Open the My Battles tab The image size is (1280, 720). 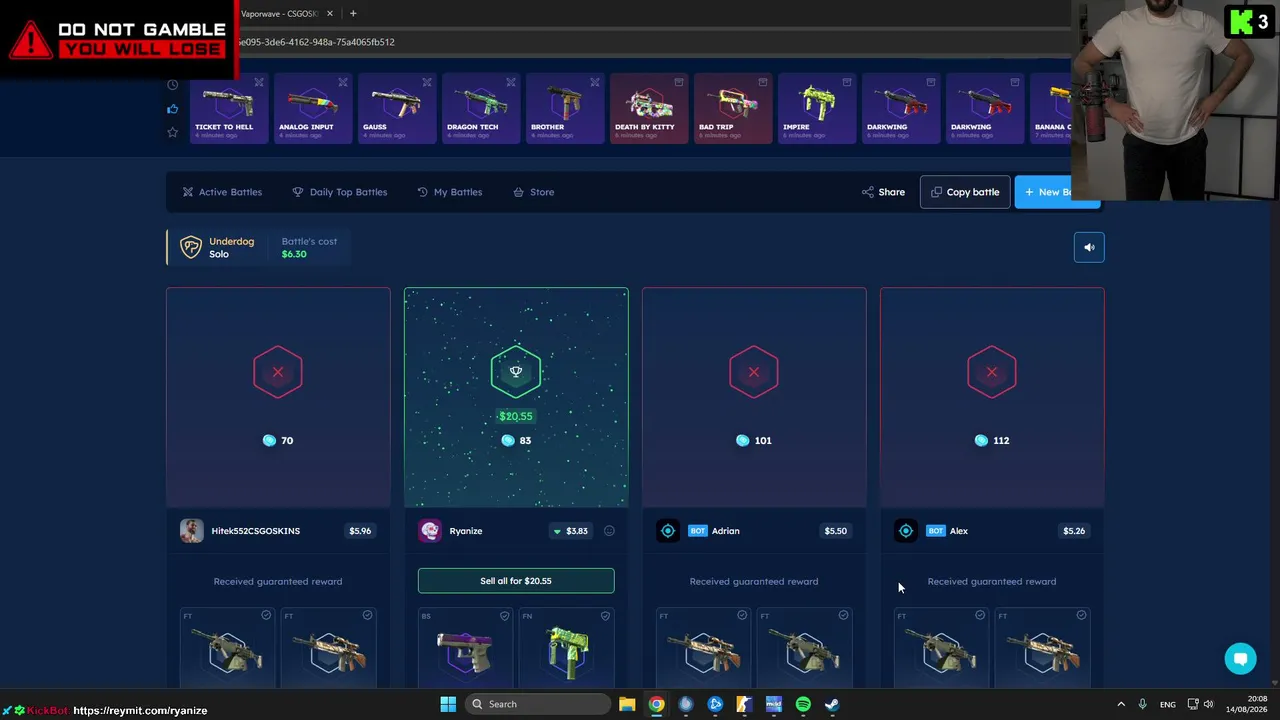tap(449, 192)
